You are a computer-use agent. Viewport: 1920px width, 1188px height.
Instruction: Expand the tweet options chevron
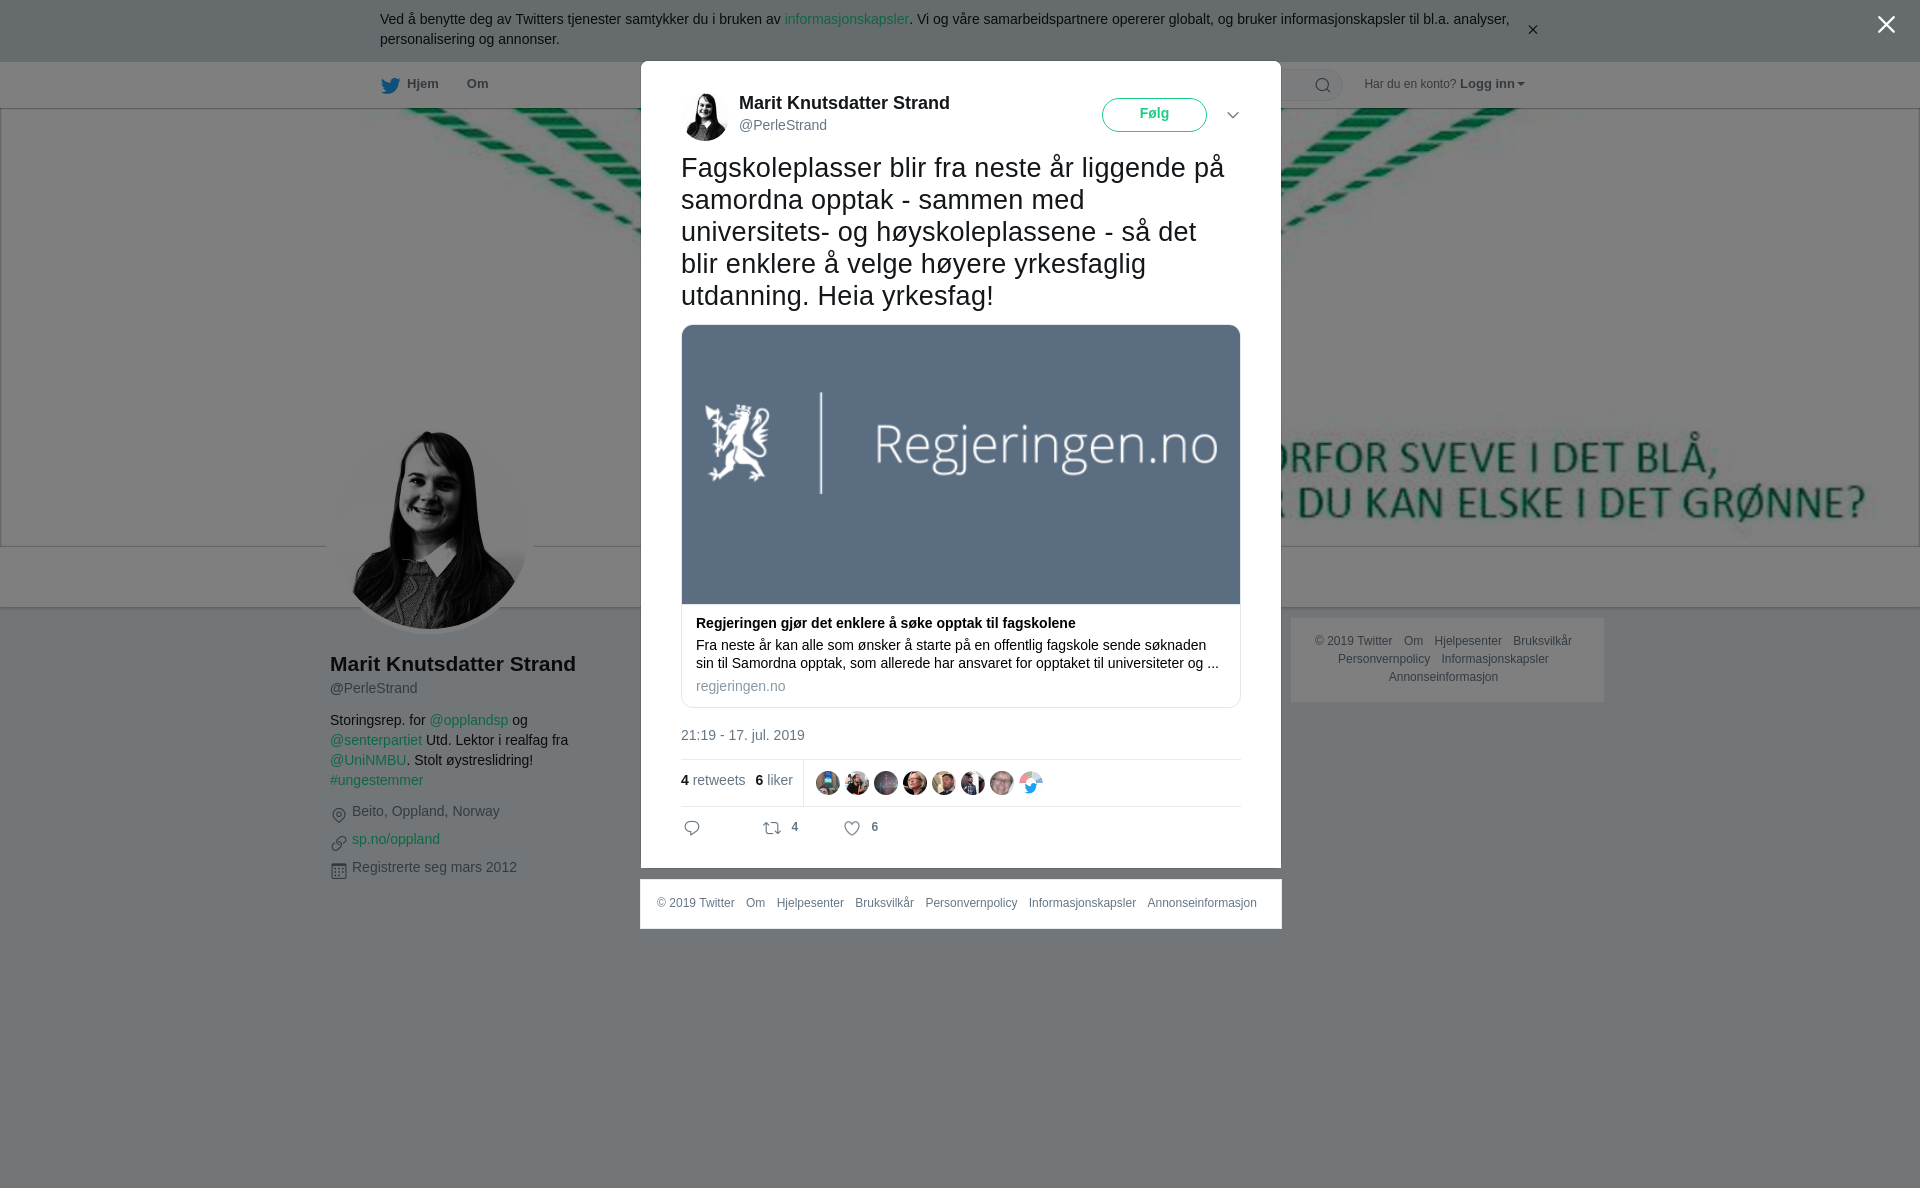click(1233, 115)
